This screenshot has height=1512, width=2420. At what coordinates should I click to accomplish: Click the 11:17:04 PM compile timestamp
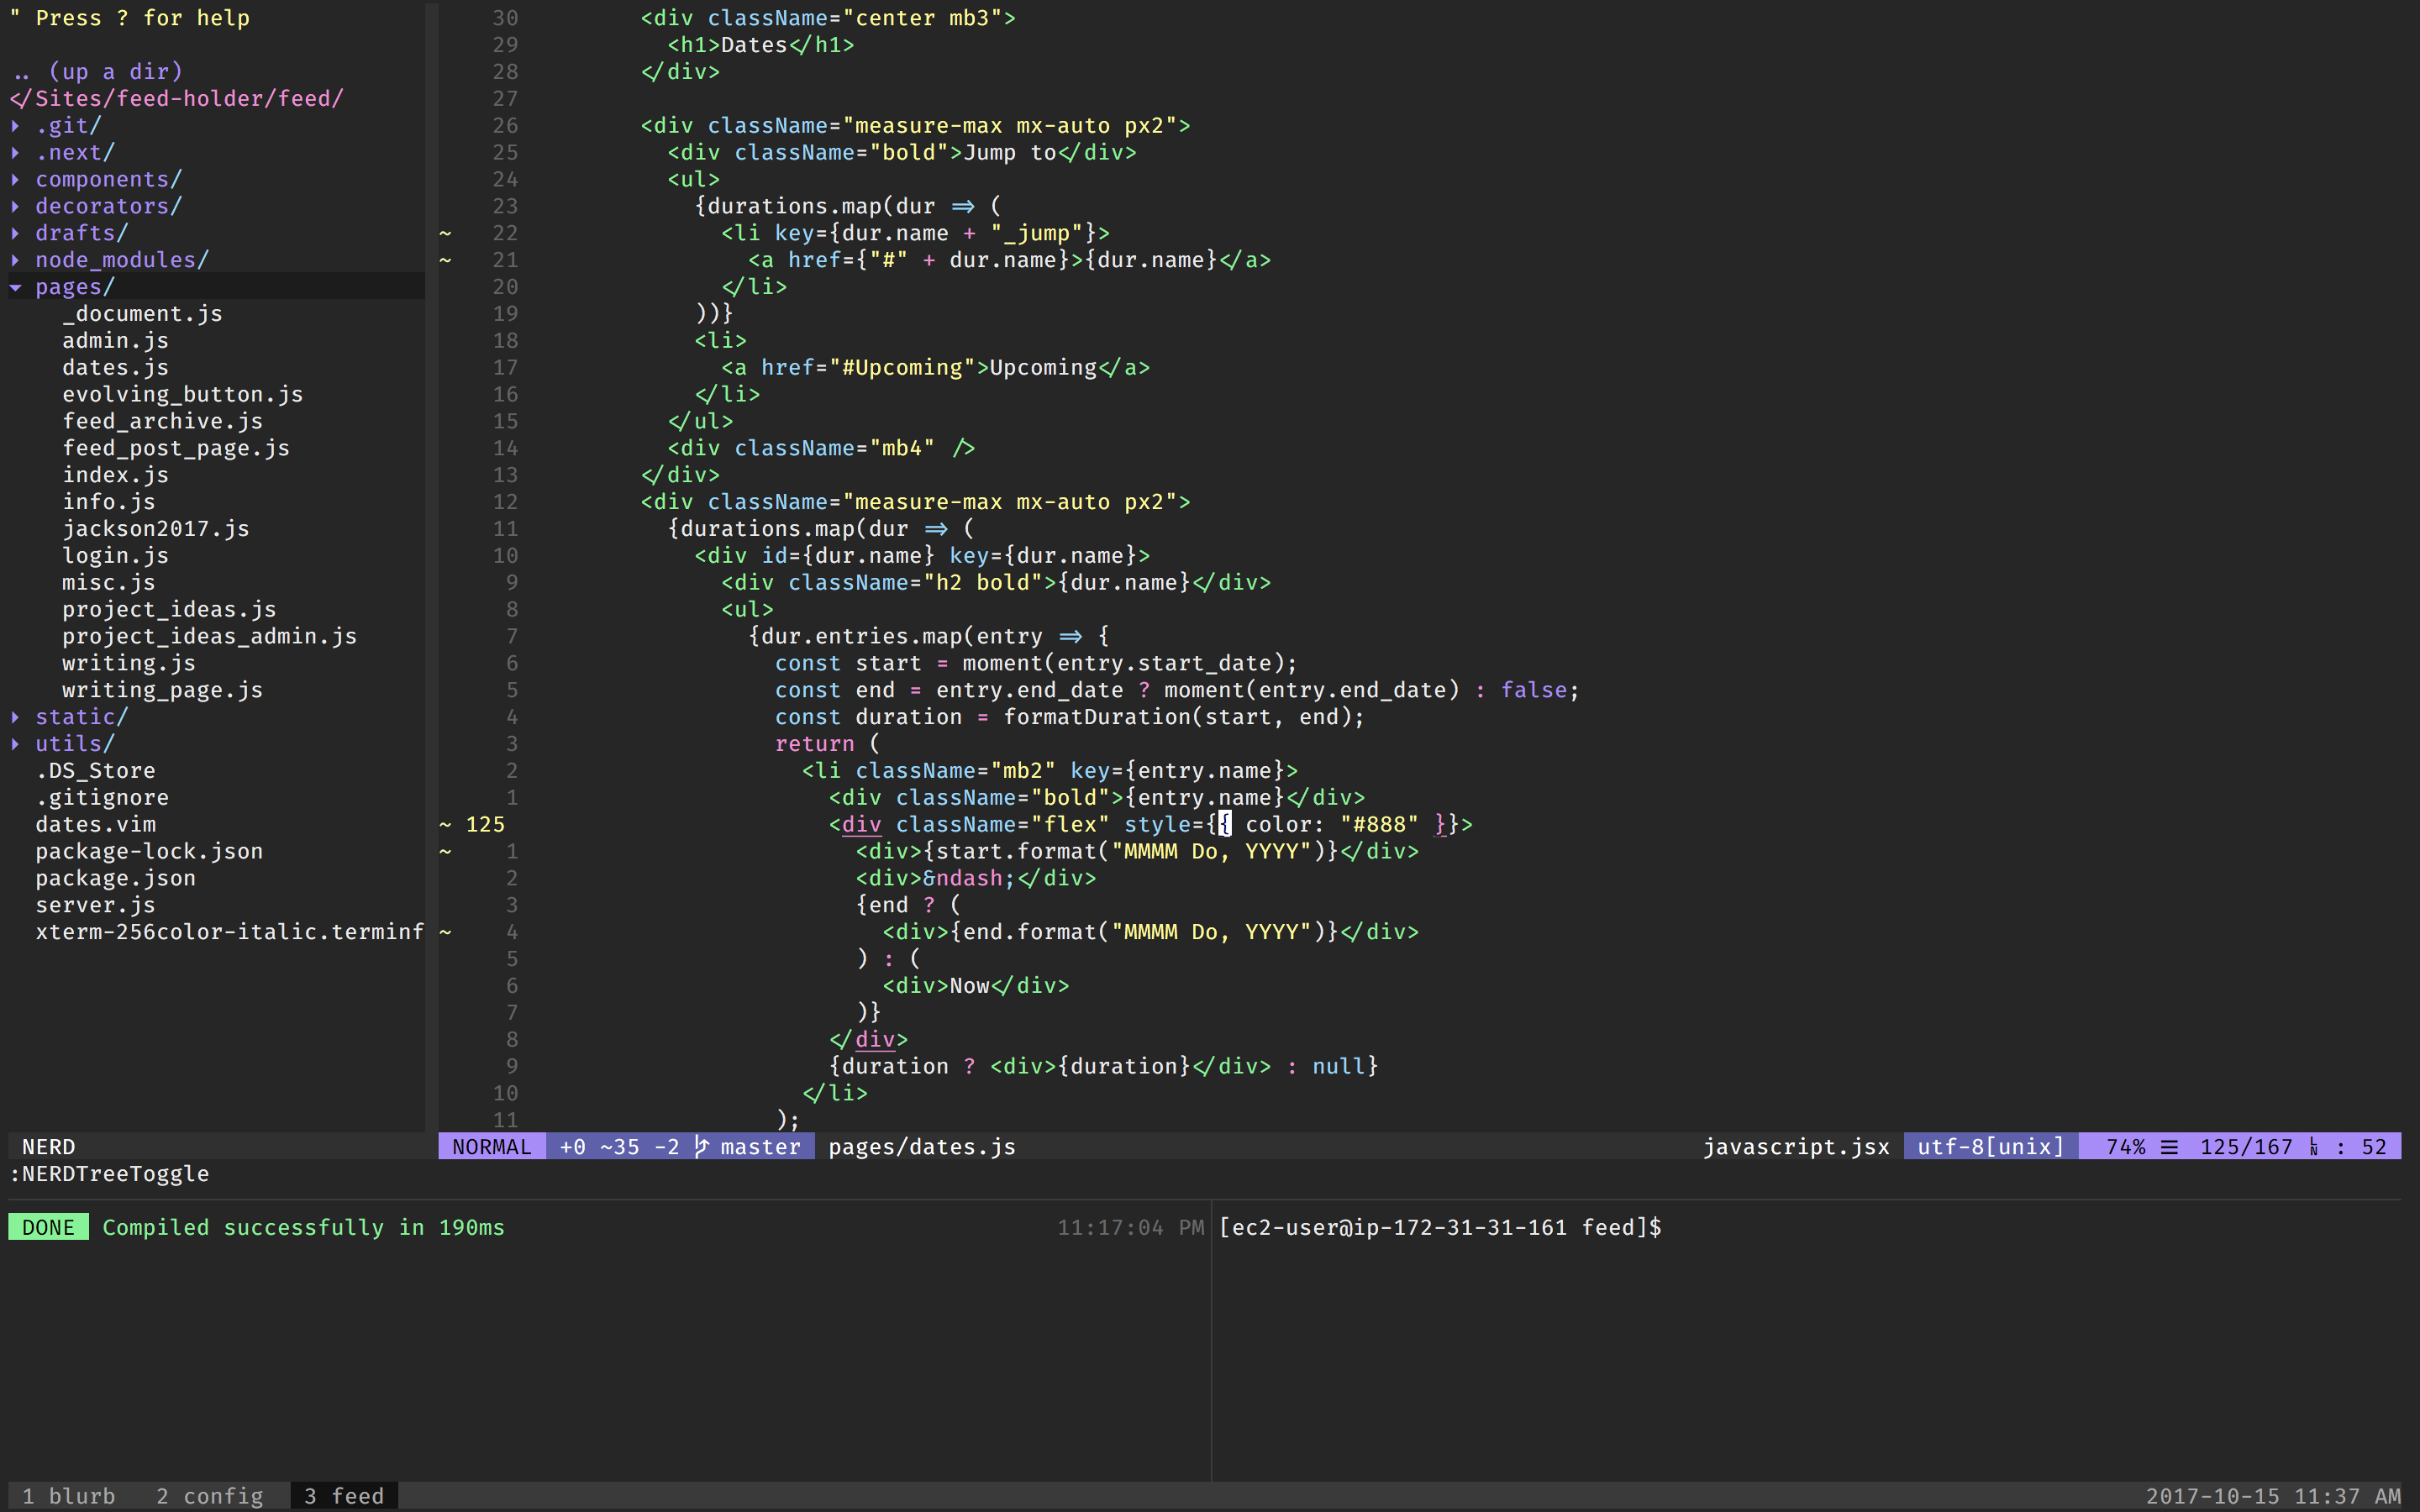tap(1130, 1228)
